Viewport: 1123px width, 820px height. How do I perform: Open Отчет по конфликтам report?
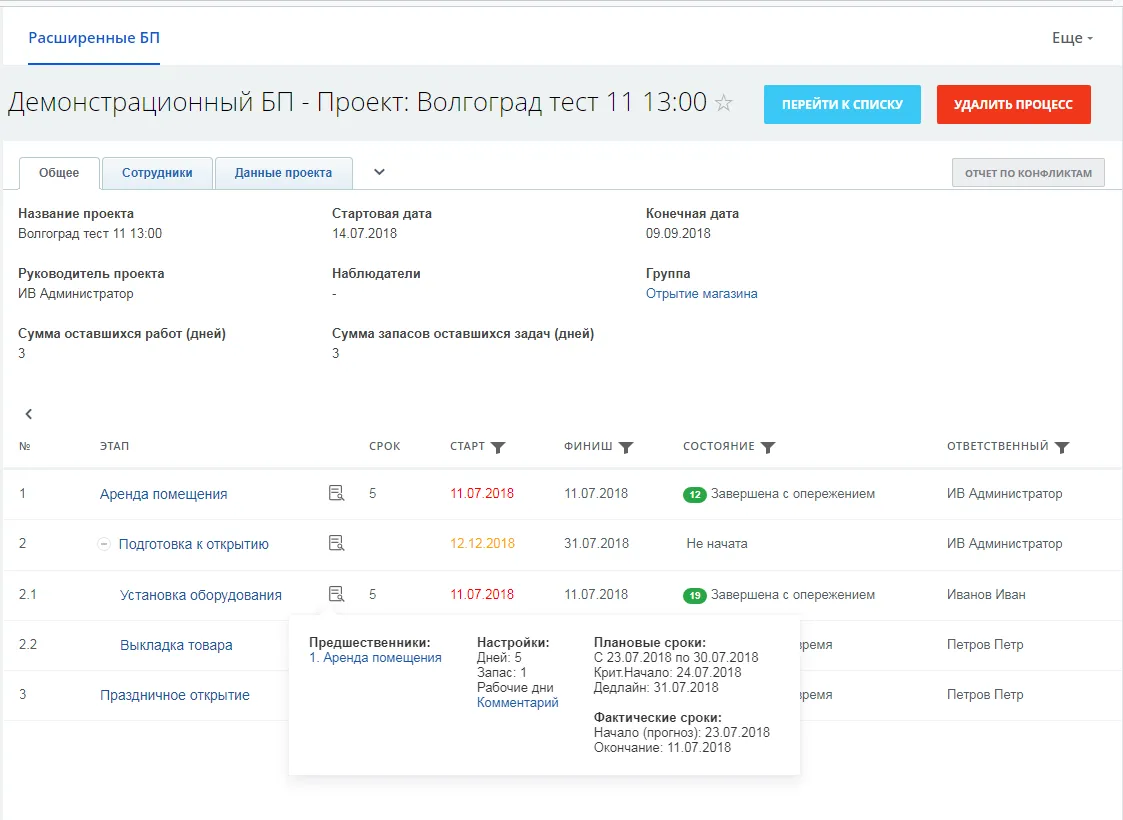pyautogui.click(x=1028, y=173)
